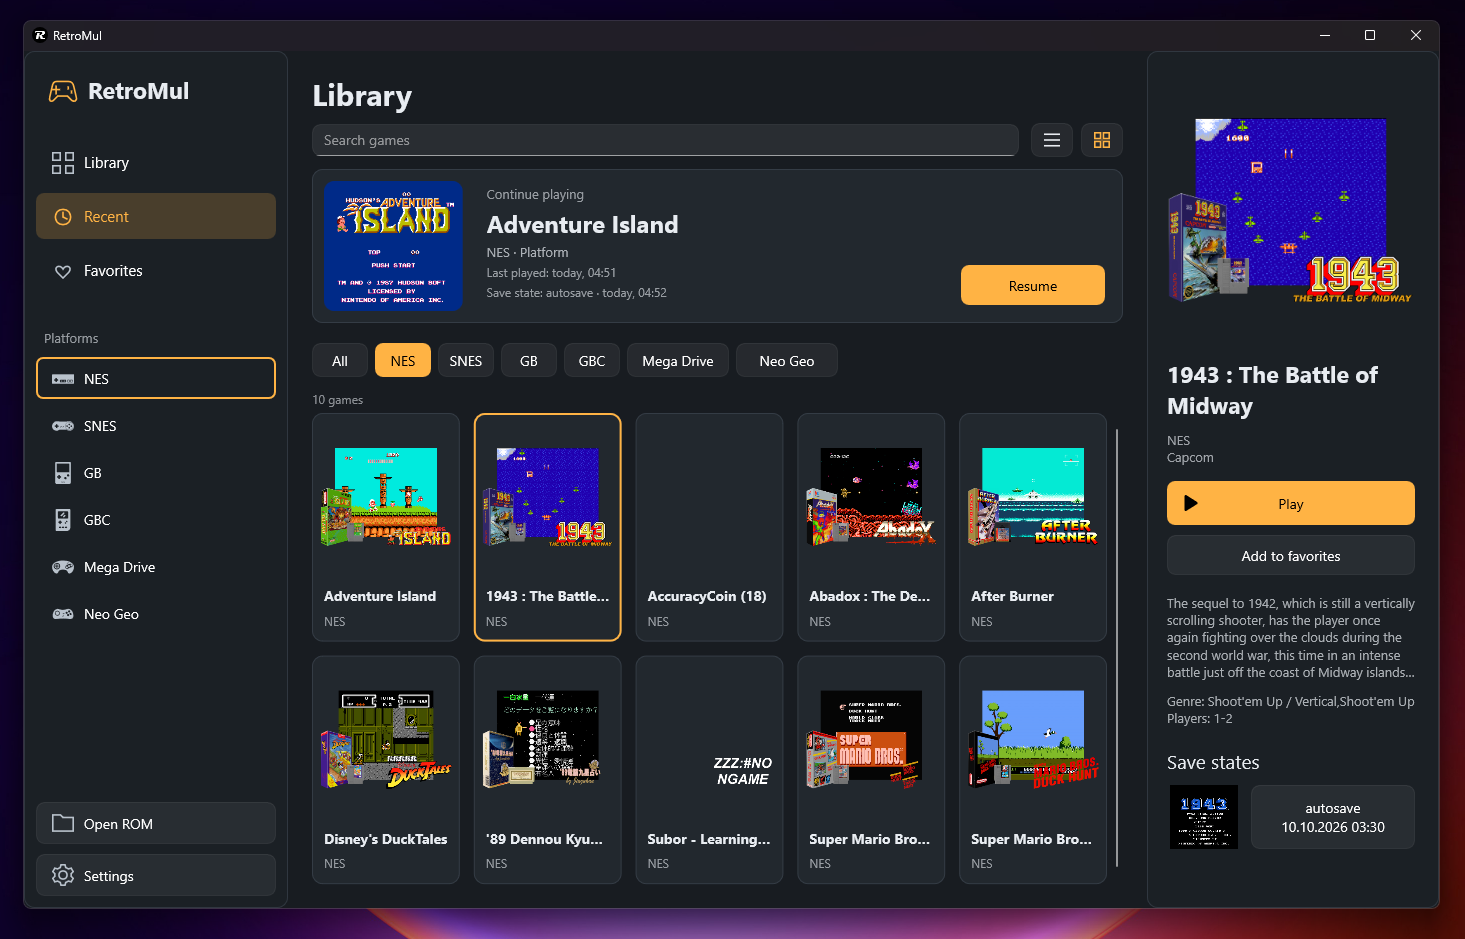Viewport: 1465px width, 939px height.
Task: Play 1943 The Battle of Midway
Action: (x=1291, y=504)
